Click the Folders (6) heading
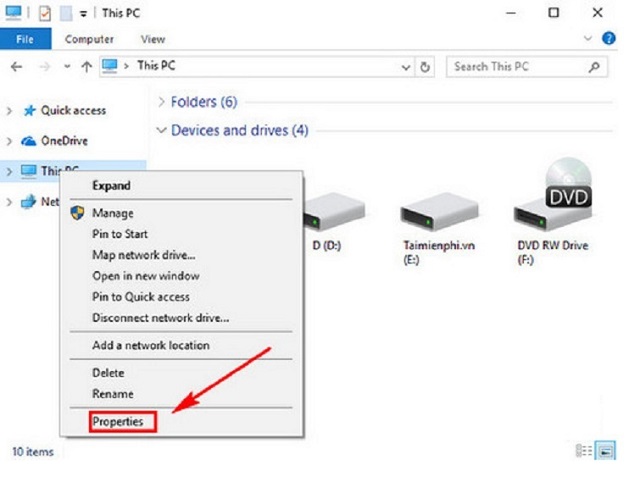This screenshot has width=640, height=482. coord(204,102)
